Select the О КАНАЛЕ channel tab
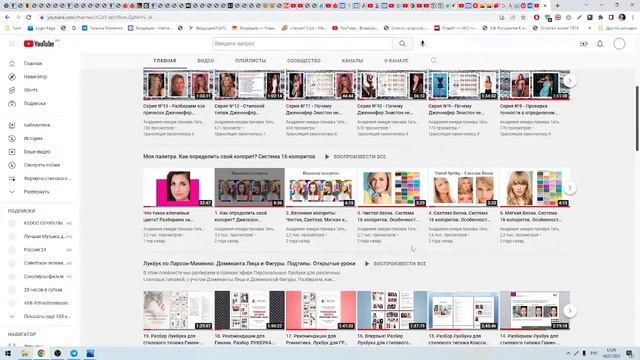This screenshot has width=640, height=360. (396, 60)
